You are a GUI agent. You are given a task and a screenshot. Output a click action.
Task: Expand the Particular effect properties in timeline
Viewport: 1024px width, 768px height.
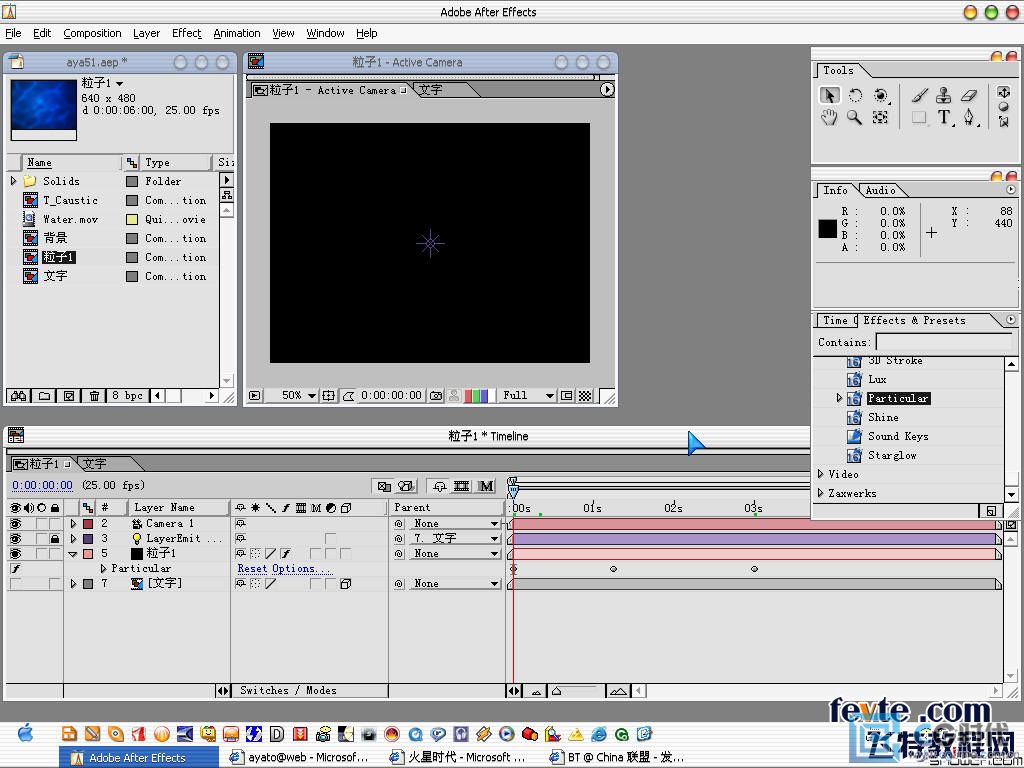click(x=103, y=569)
